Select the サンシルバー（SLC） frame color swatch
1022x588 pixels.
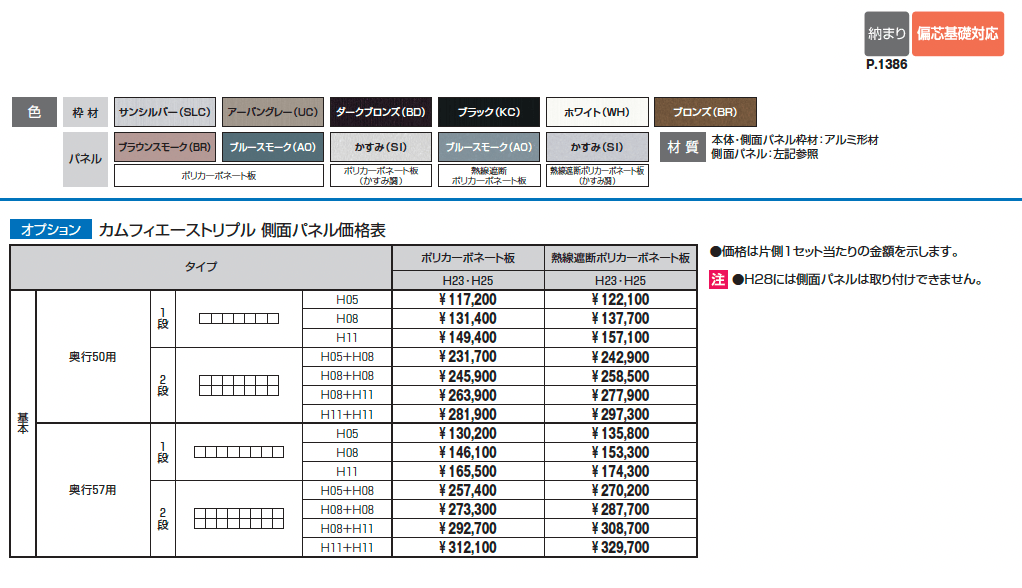pyautogui.click(x=165, y=111)
